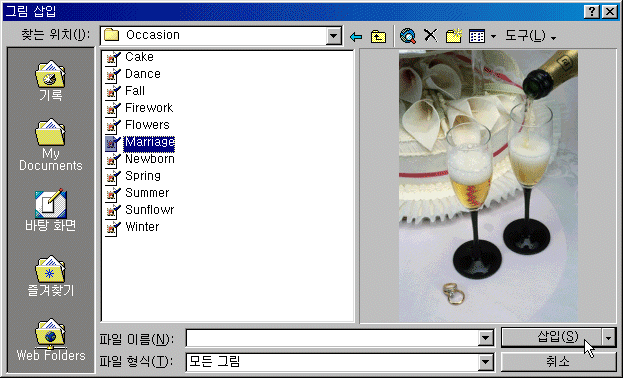This screenshot has width=623, height=378.
Task: Select the file name Dance
Action: pos(143,74)
